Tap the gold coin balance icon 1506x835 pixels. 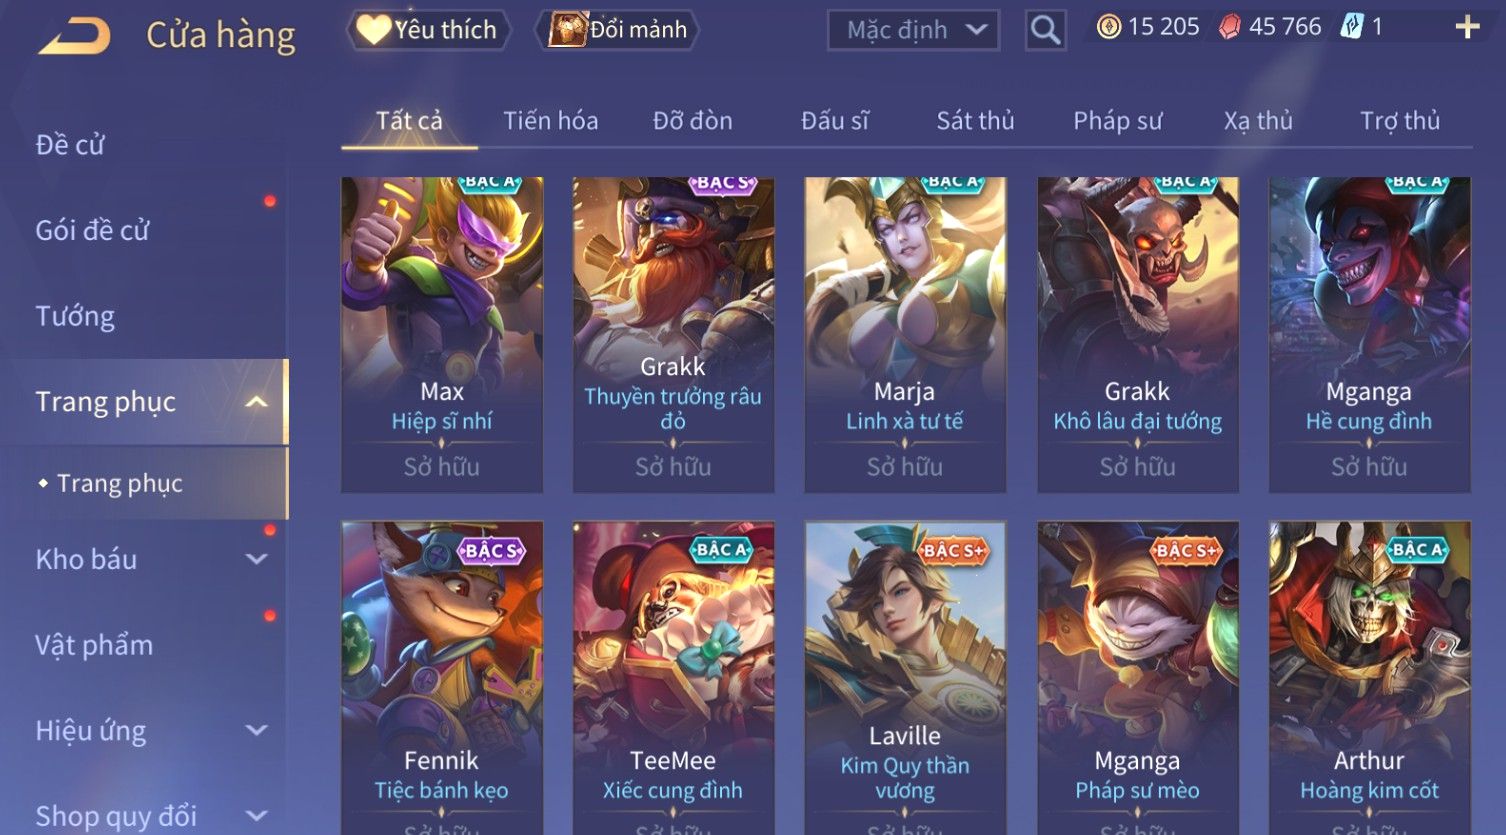(x=1109, y=27)
